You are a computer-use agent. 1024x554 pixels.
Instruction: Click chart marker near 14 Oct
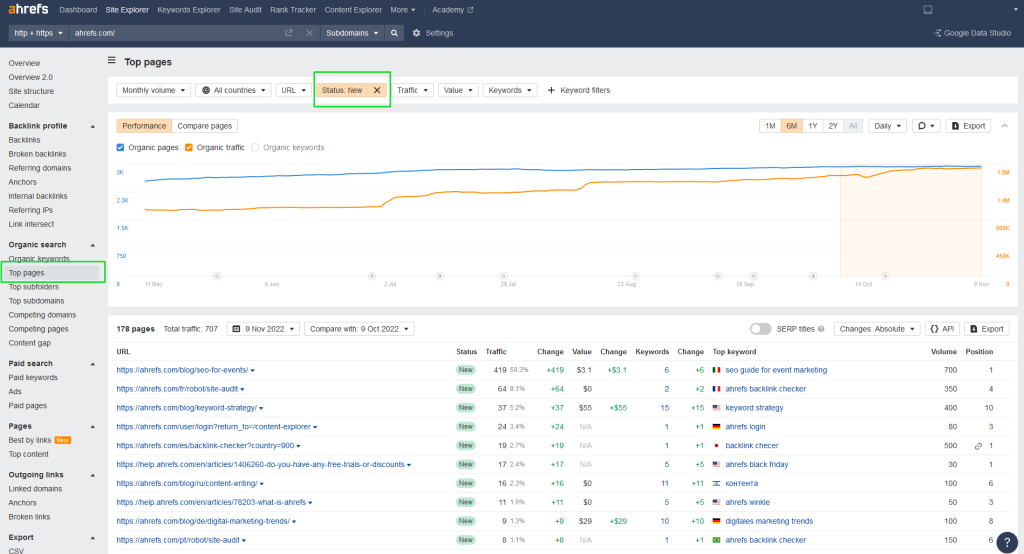(885, 276)
